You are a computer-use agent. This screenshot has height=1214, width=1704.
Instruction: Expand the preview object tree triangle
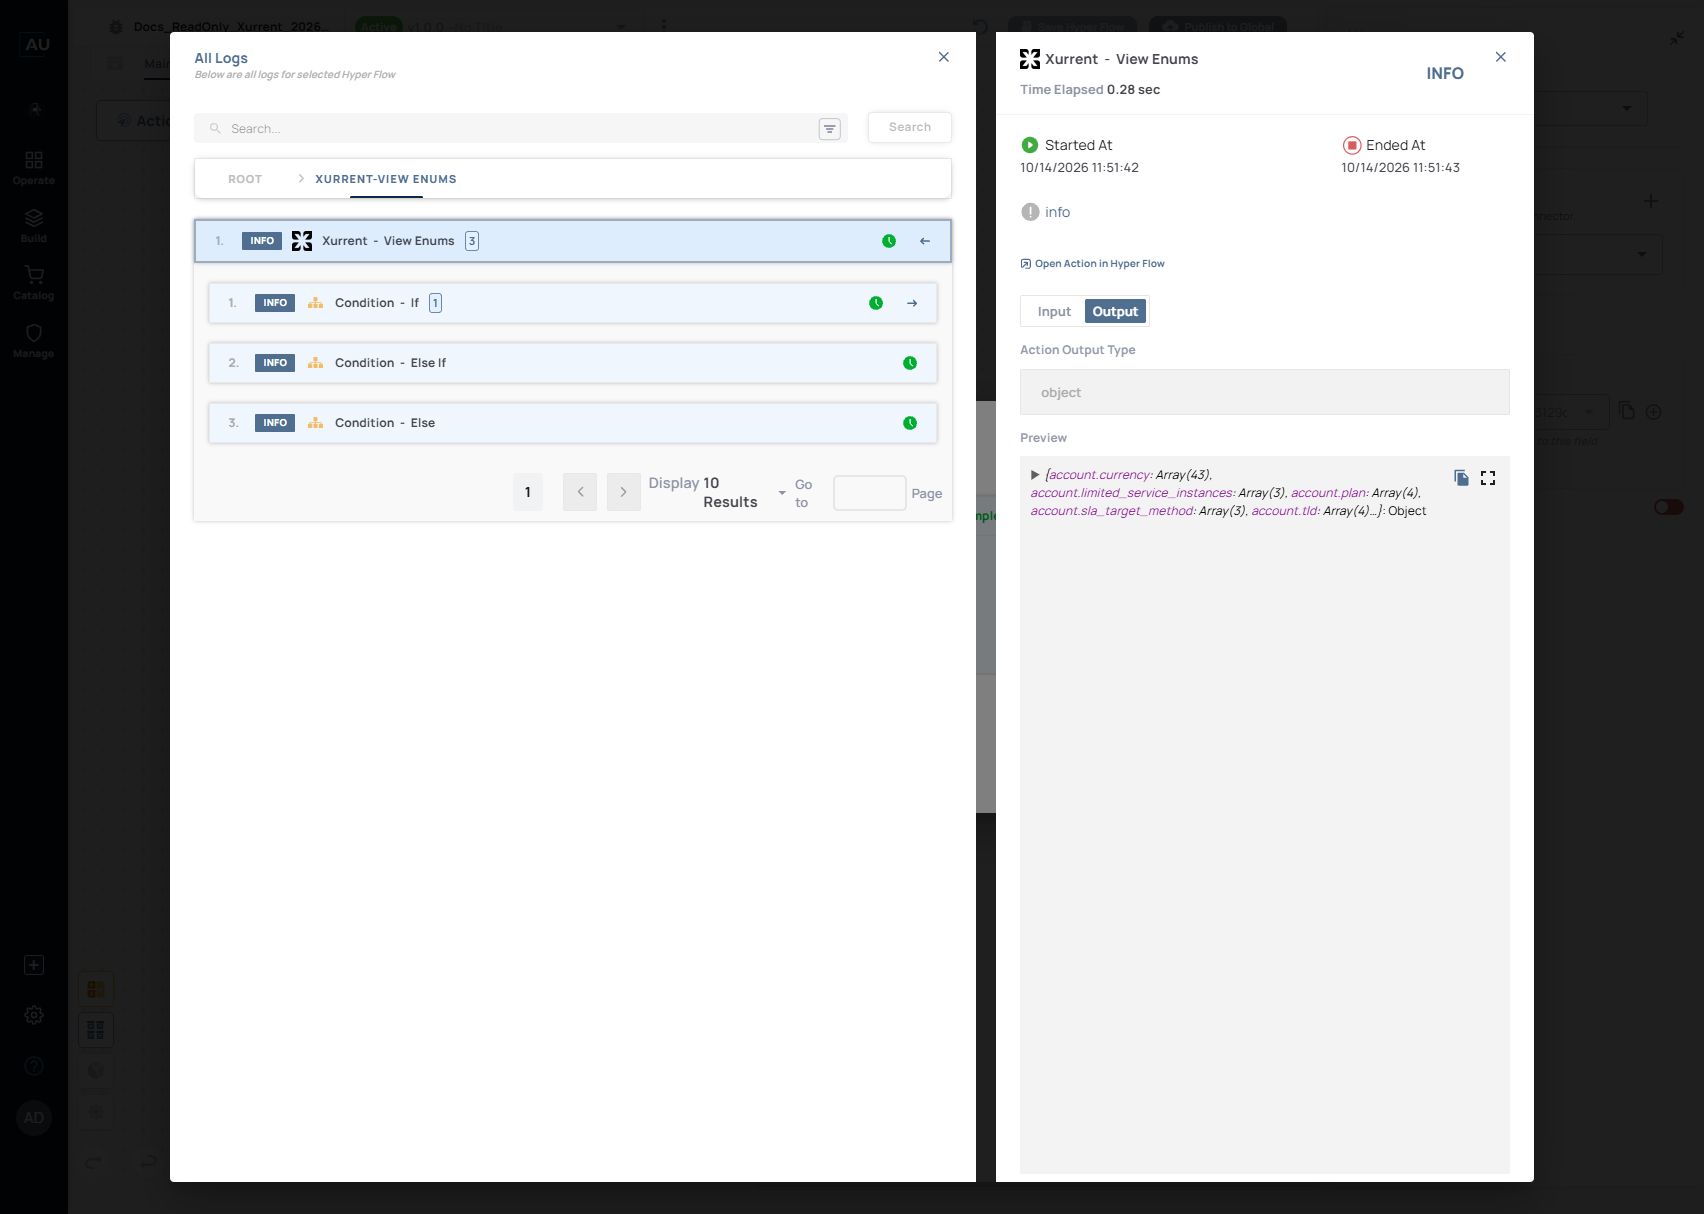pos(1035,475)
